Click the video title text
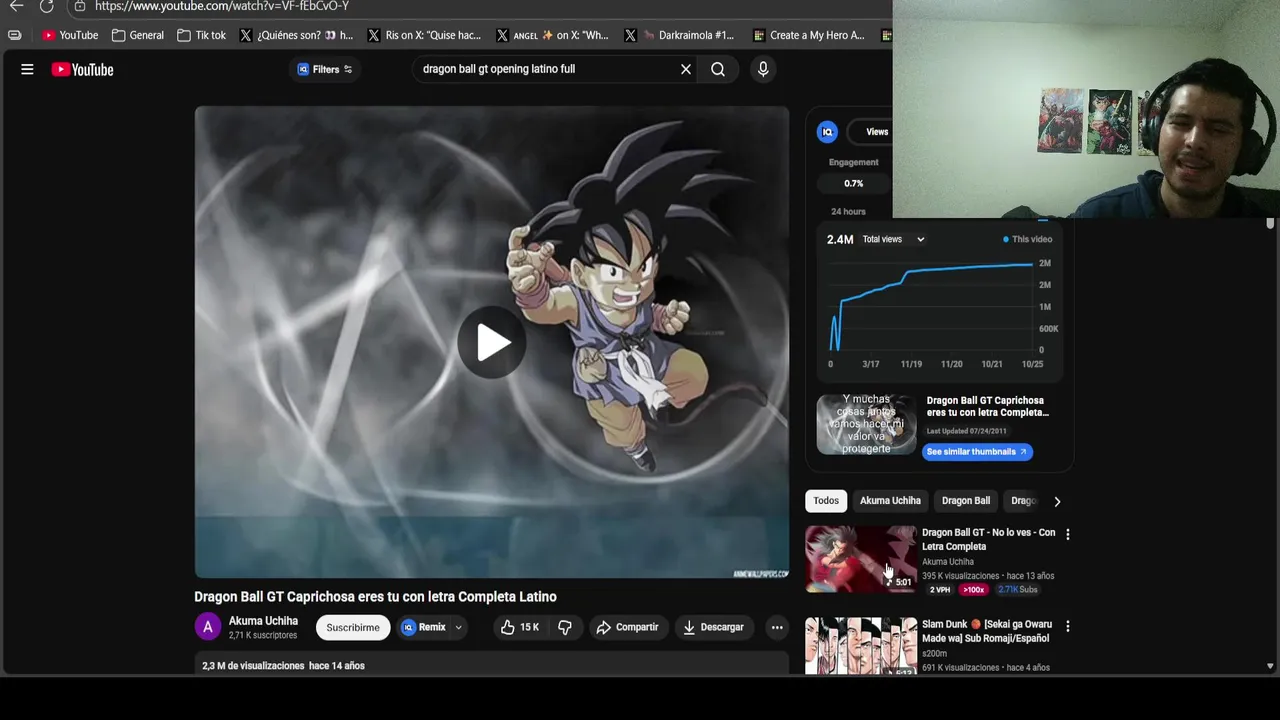The height and width of the screenshot is (720, 1280). click(375, 597)
